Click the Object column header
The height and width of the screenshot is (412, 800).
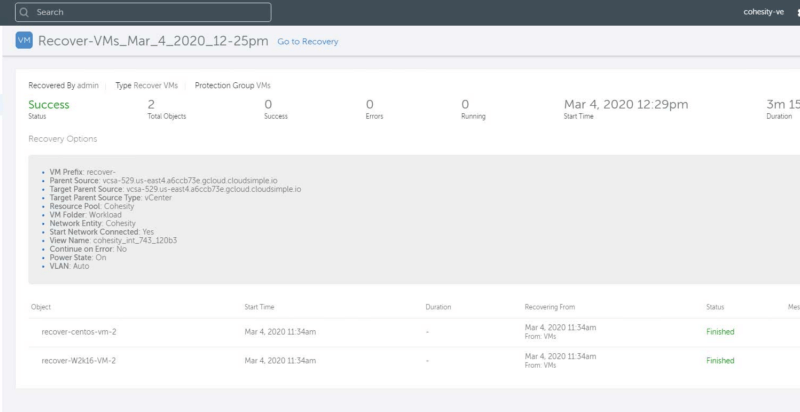pyautogui.click(x=41, y=306)
